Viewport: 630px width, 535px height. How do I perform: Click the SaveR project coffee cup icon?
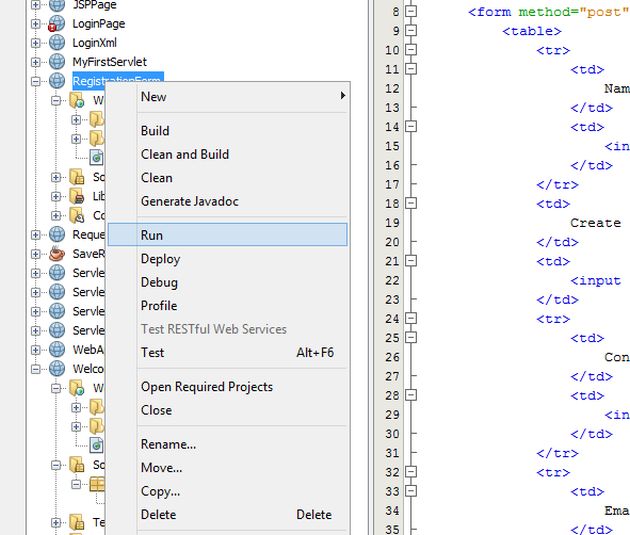coord(57,253)
